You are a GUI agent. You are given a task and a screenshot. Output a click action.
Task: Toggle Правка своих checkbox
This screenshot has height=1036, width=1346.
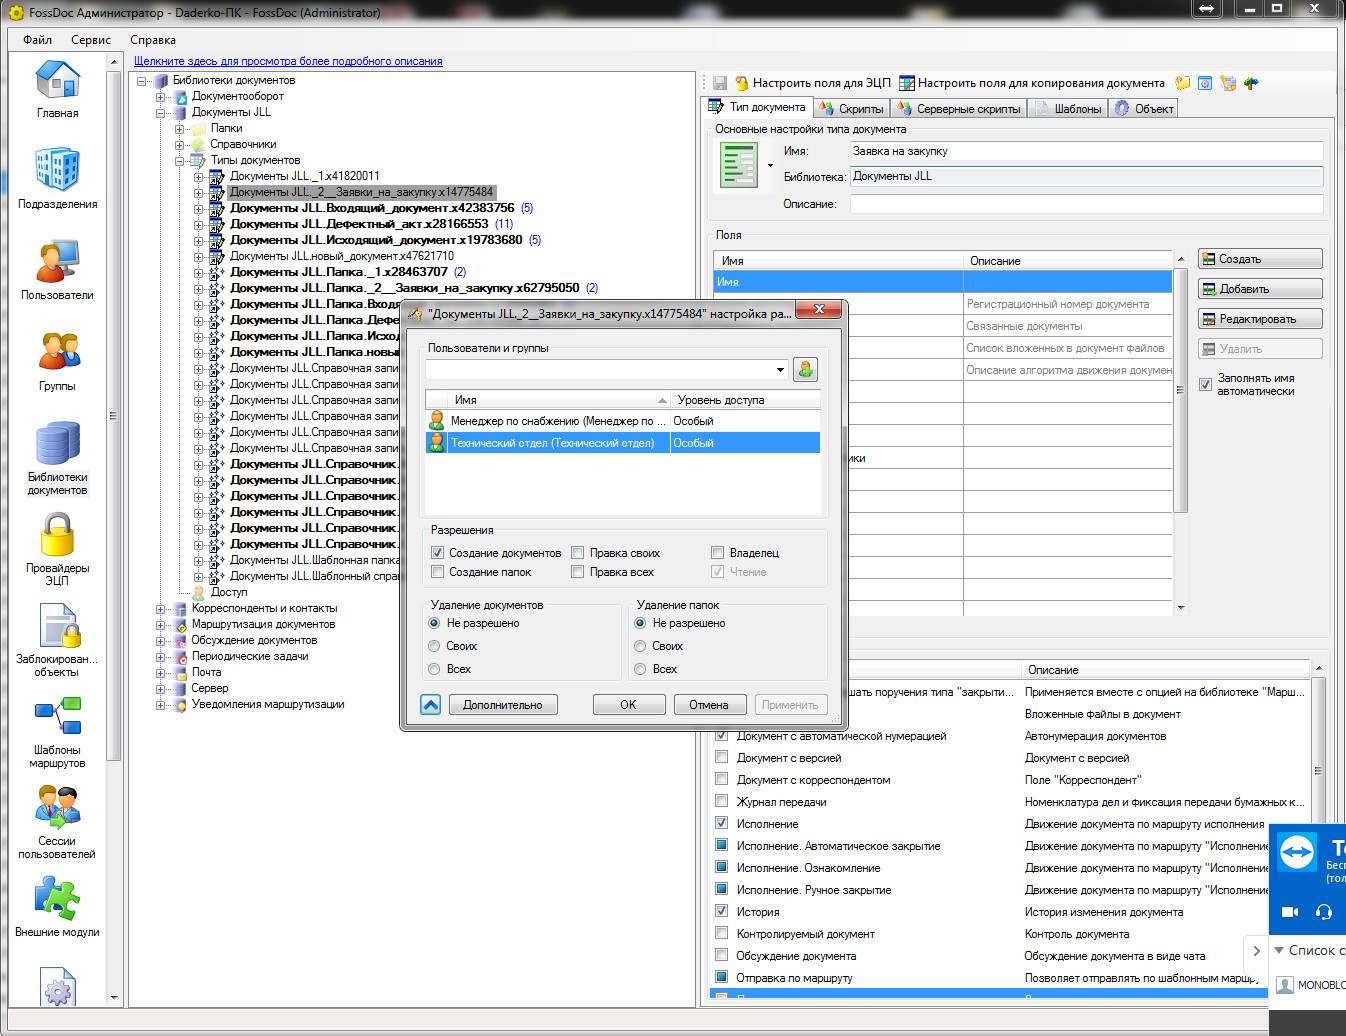point(578,553)
